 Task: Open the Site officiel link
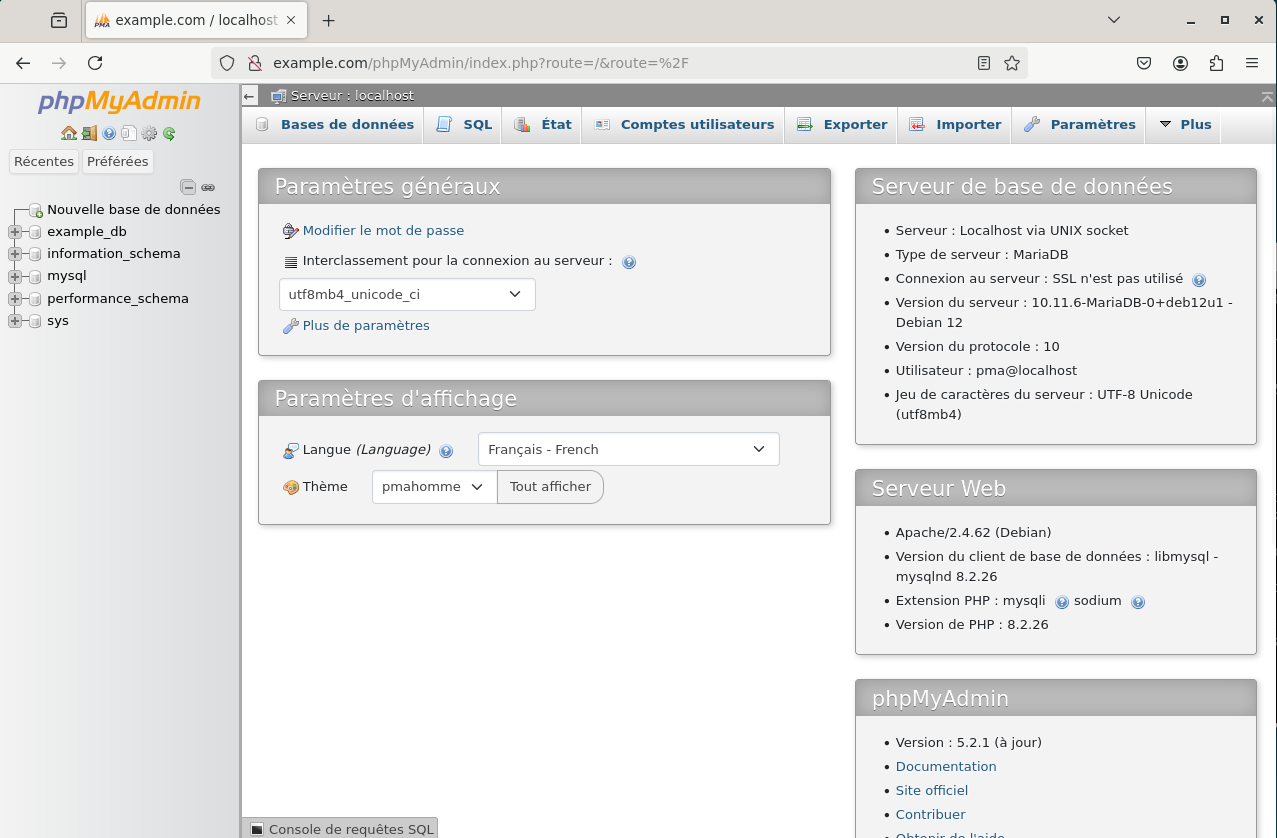932,791
